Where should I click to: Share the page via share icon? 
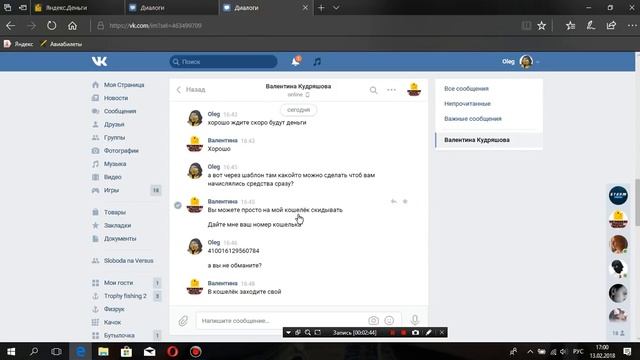click(611, 26)
